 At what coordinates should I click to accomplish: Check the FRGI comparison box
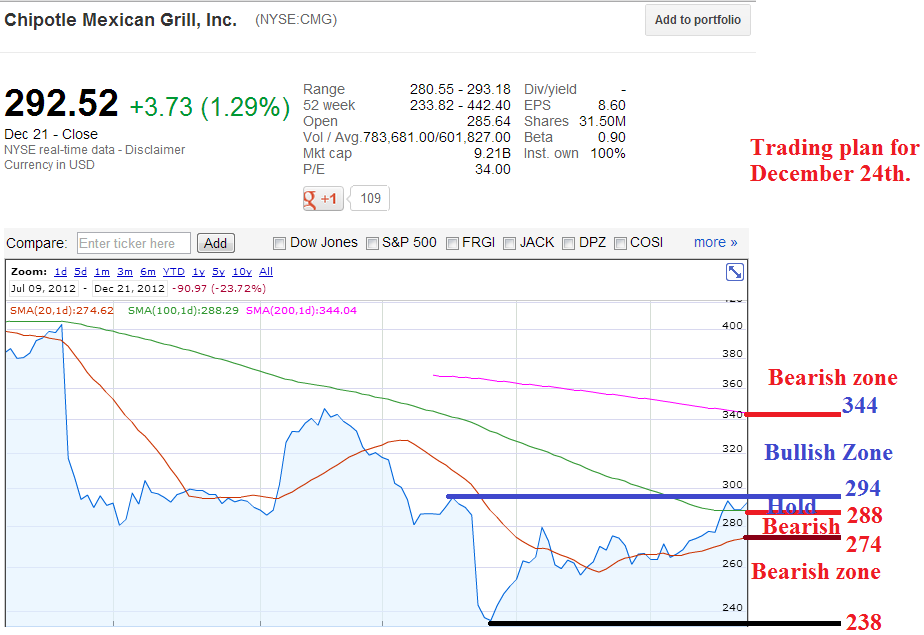[x=453, y=243]
